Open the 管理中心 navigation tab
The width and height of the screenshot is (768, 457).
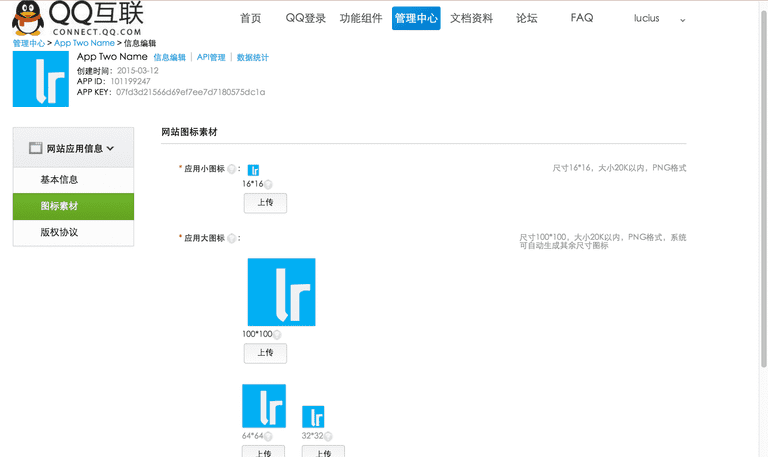click(416, 19)
